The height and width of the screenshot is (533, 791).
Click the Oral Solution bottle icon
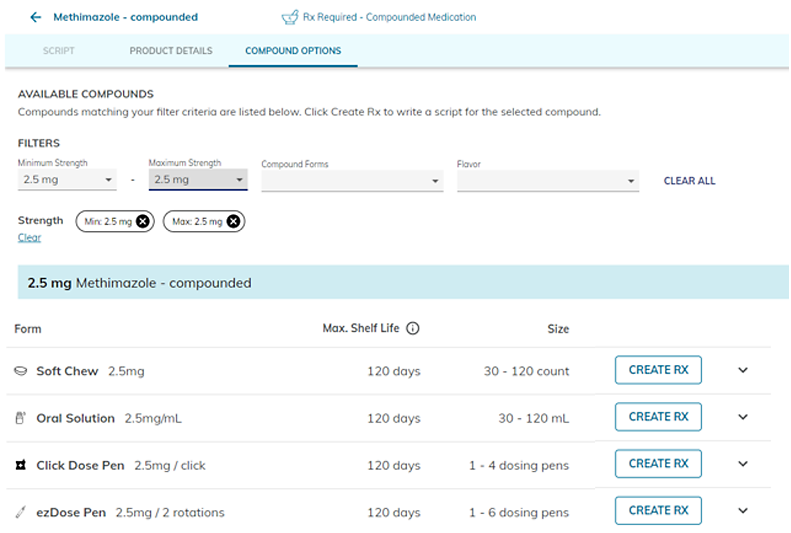tap(21, 418)
